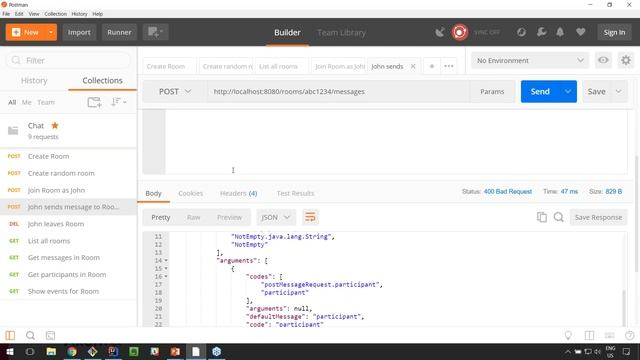Click the blue Send button

[540, 91]
